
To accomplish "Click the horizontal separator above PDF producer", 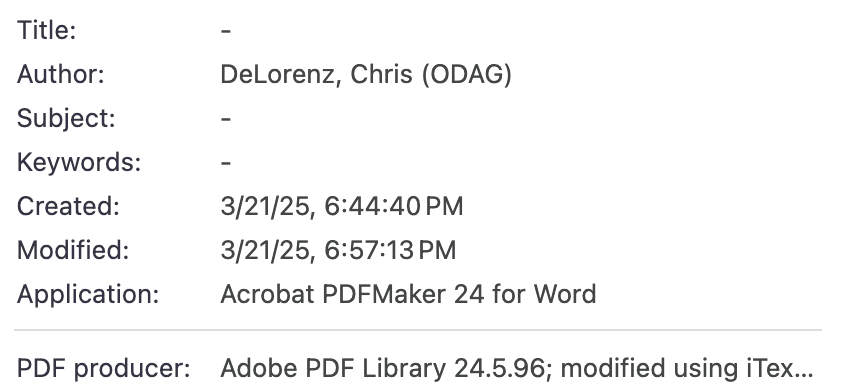I will pos(418,329).
